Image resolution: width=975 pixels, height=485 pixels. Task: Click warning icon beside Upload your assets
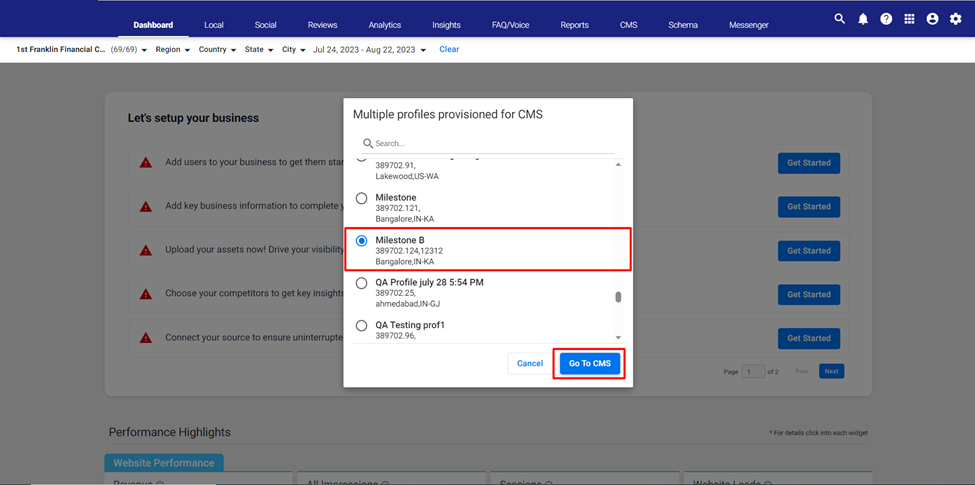[146, 251]
